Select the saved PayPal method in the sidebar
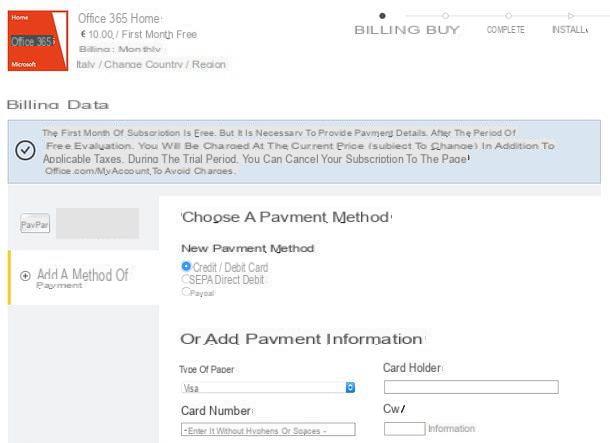This screenshot has width=610, height=443. pos(83,223)
